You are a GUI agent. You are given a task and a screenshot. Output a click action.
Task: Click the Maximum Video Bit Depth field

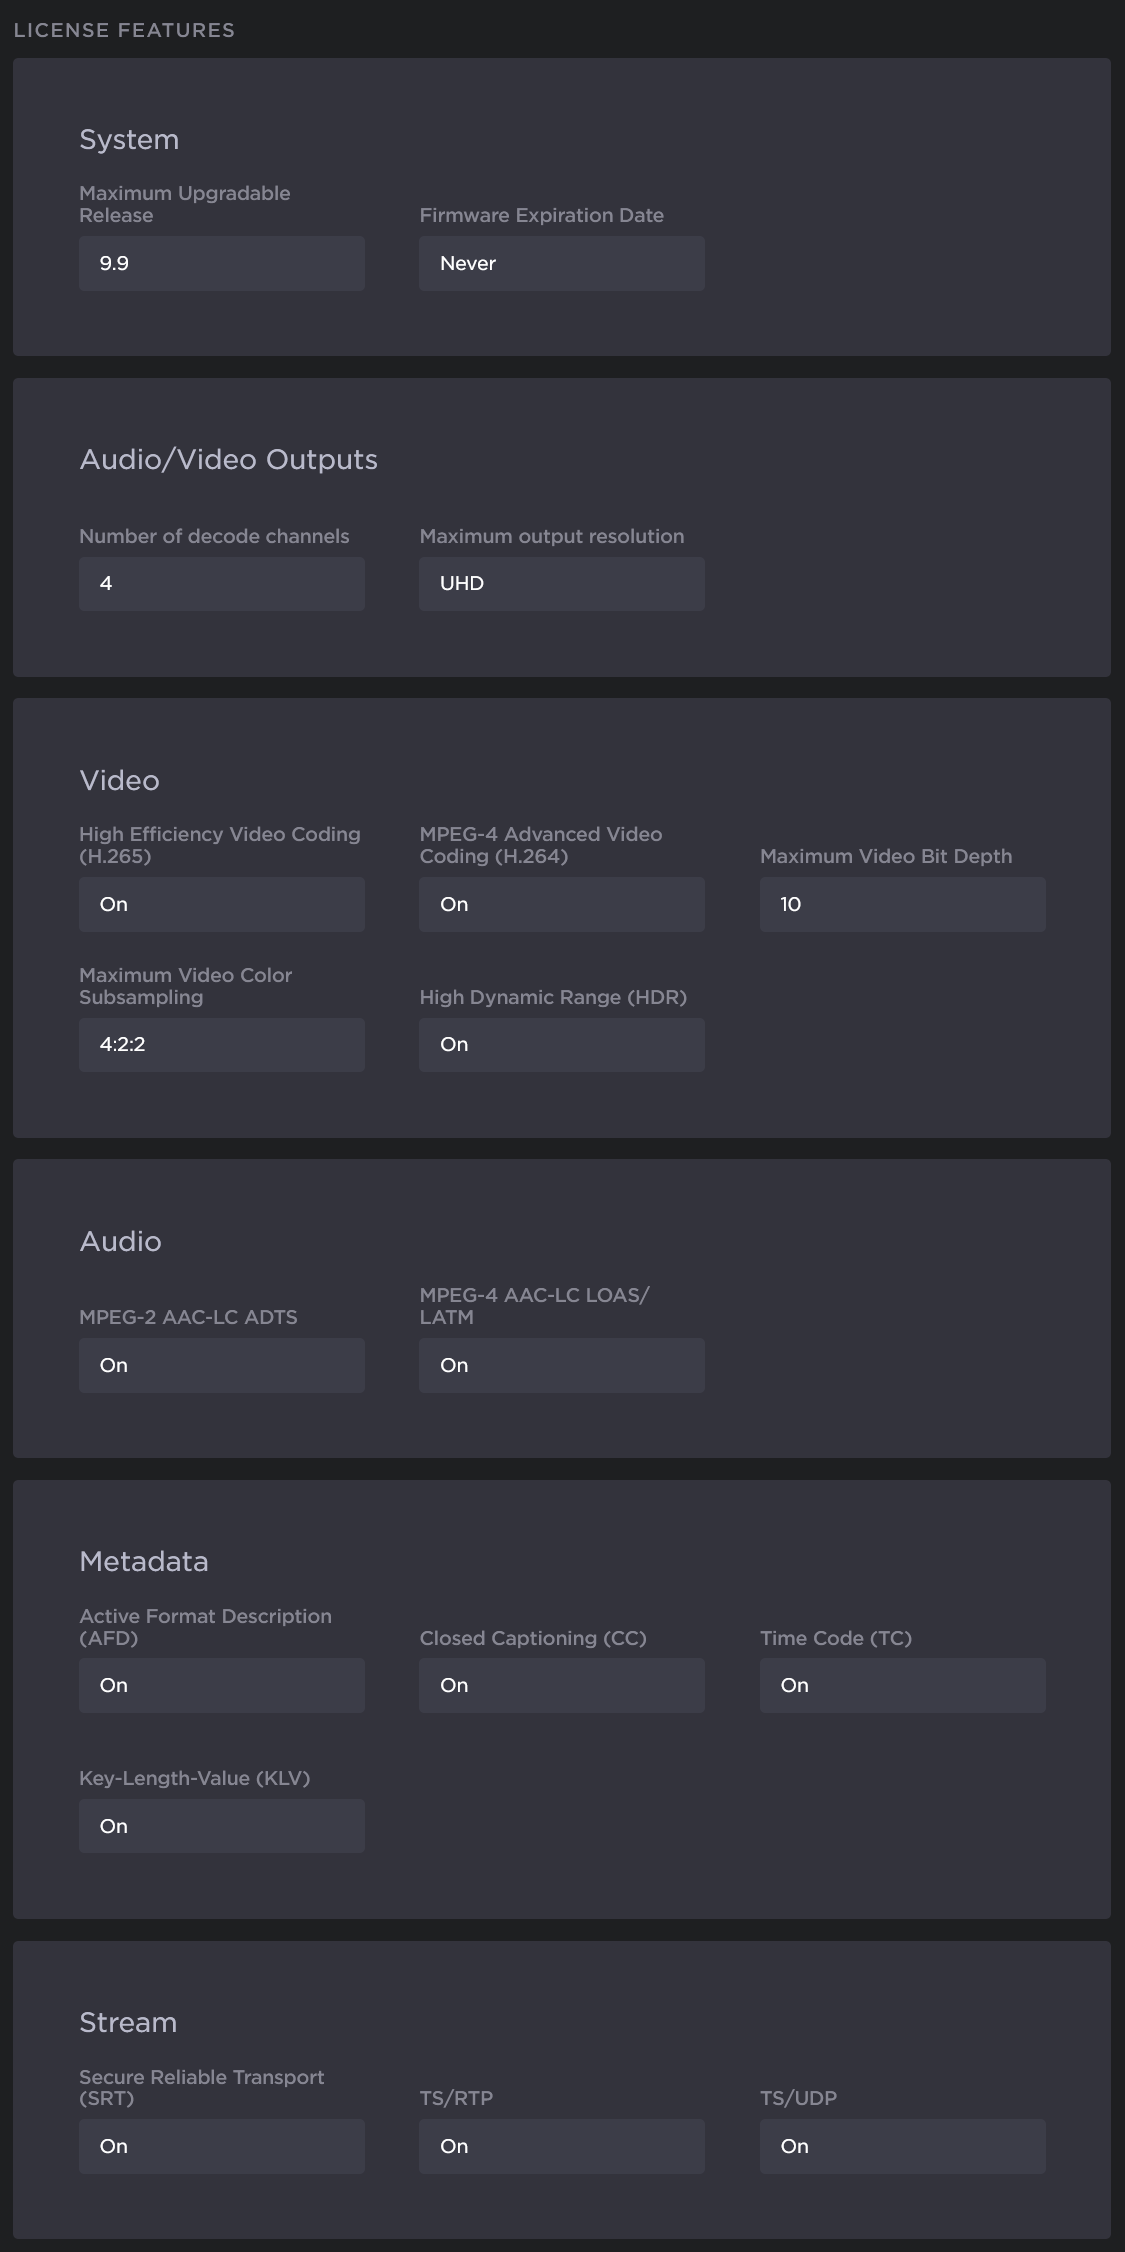[902, 904]
